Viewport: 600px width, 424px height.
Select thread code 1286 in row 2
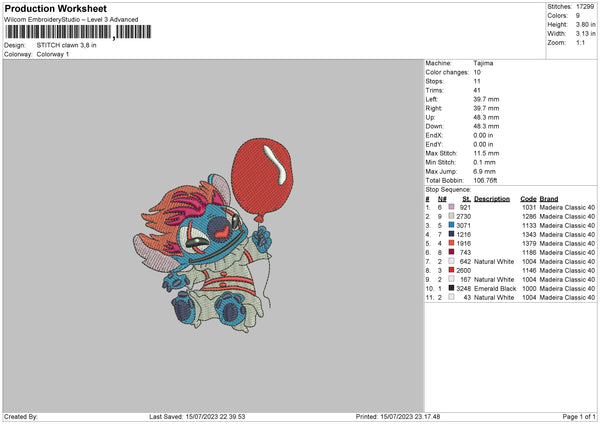(529, 216)
